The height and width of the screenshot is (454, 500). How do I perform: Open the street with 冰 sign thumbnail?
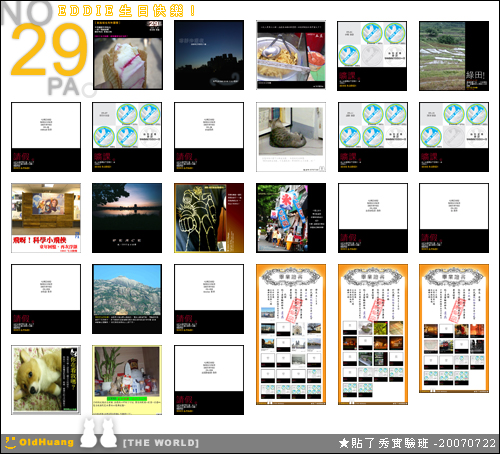(291, 218)
